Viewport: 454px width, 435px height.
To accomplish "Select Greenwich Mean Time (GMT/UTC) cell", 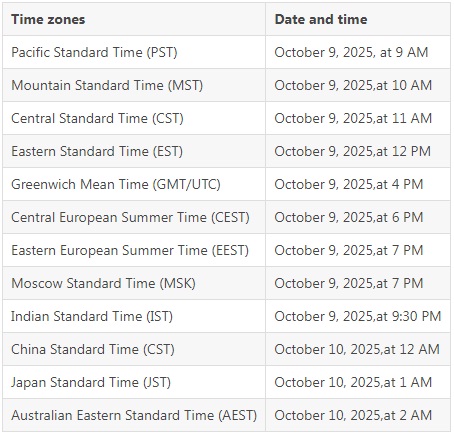I will tap(134, 184).
